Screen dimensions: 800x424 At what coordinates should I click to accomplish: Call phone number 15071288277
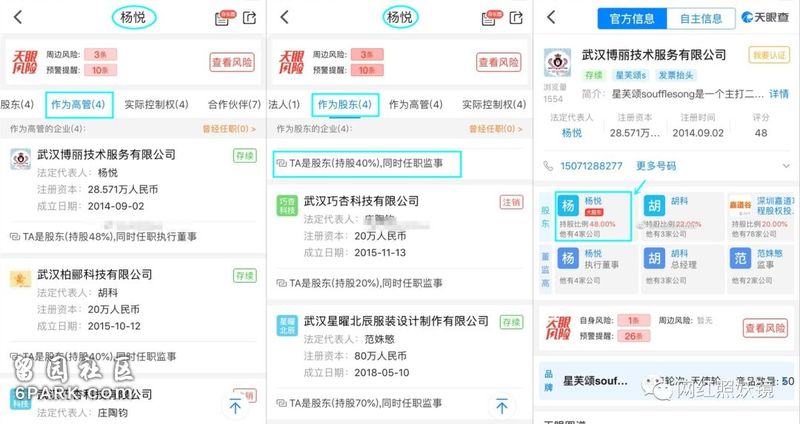(x=591, y=166)
